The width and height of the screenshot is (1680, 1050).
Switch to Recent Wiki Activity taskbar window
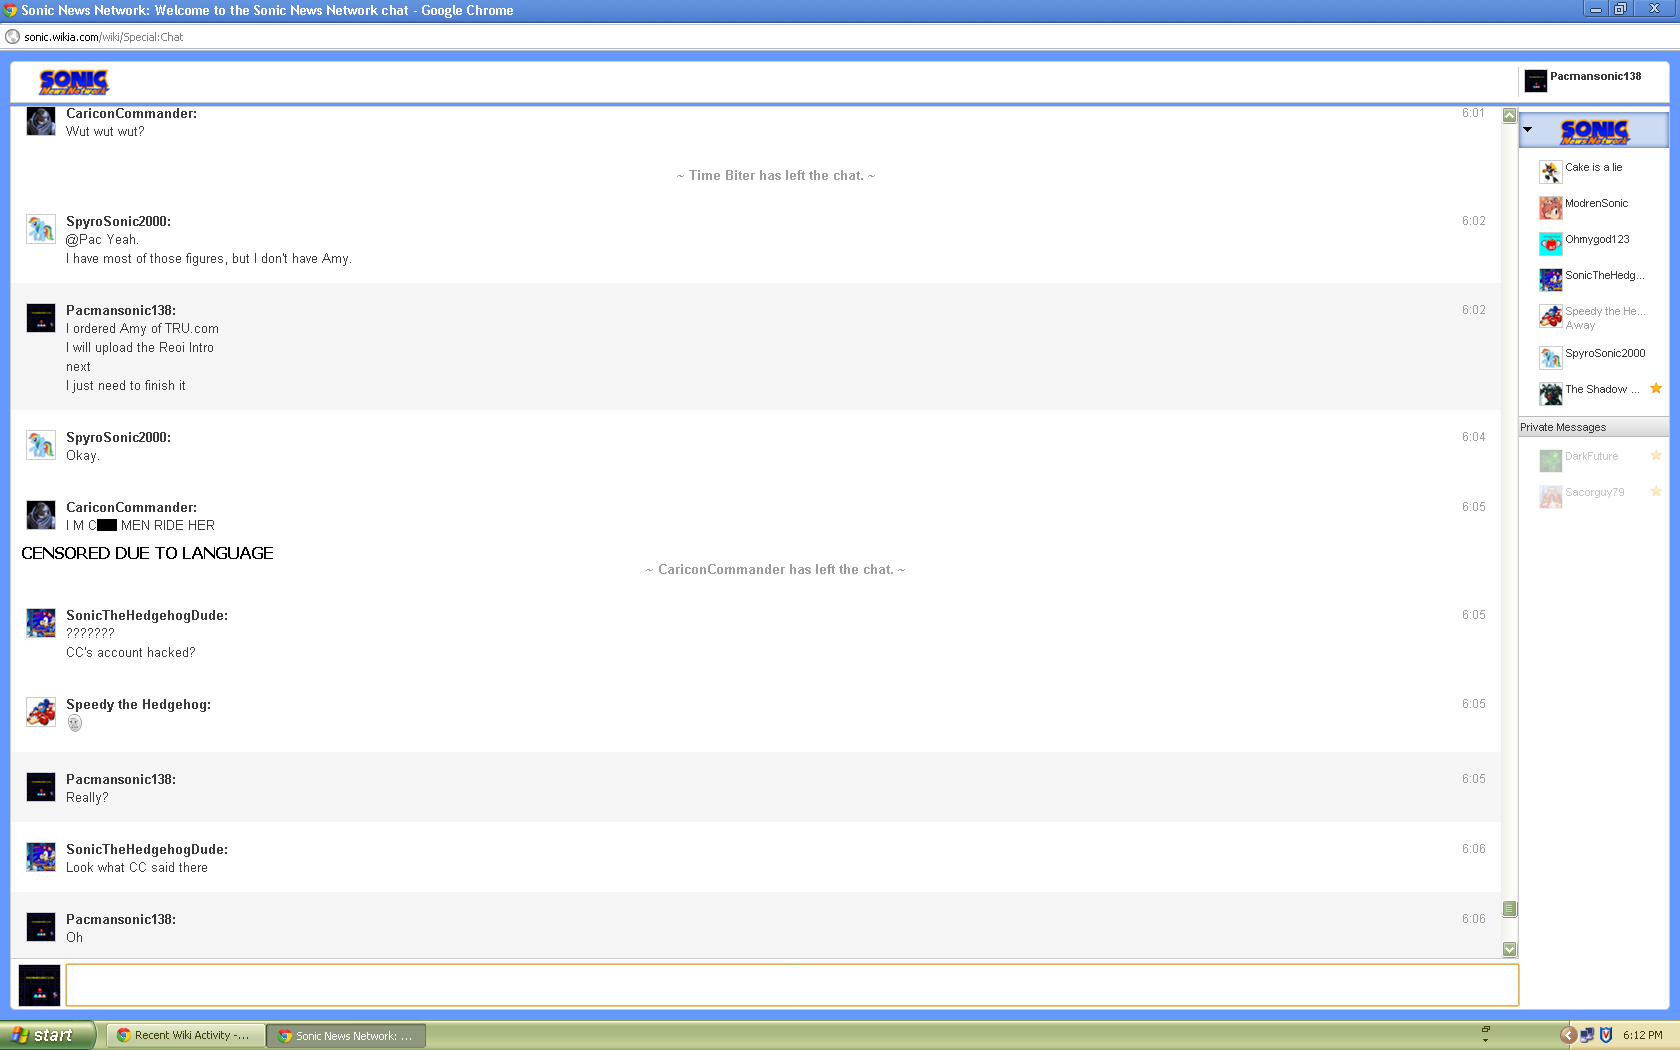pos(183,1035)
